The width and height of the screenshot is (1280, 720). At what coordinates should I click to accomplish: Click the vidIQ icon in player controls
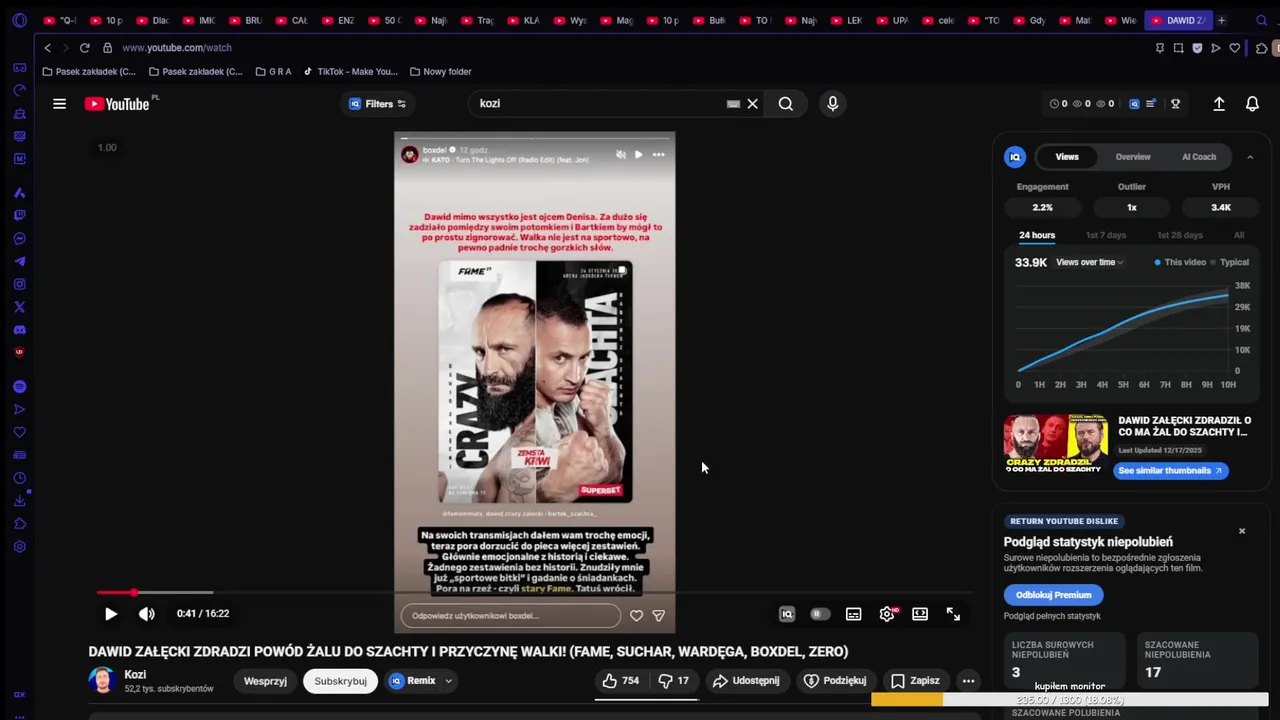(787, 614)
